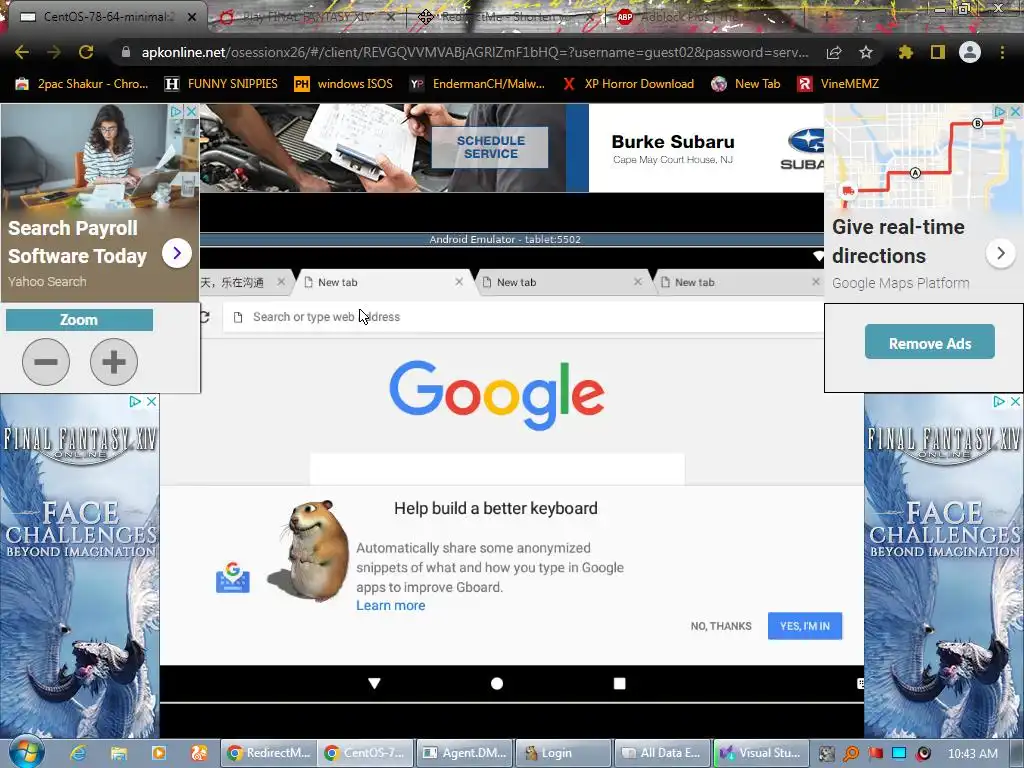
Task: Zoom in with the plus button
Action: [114, 362]
